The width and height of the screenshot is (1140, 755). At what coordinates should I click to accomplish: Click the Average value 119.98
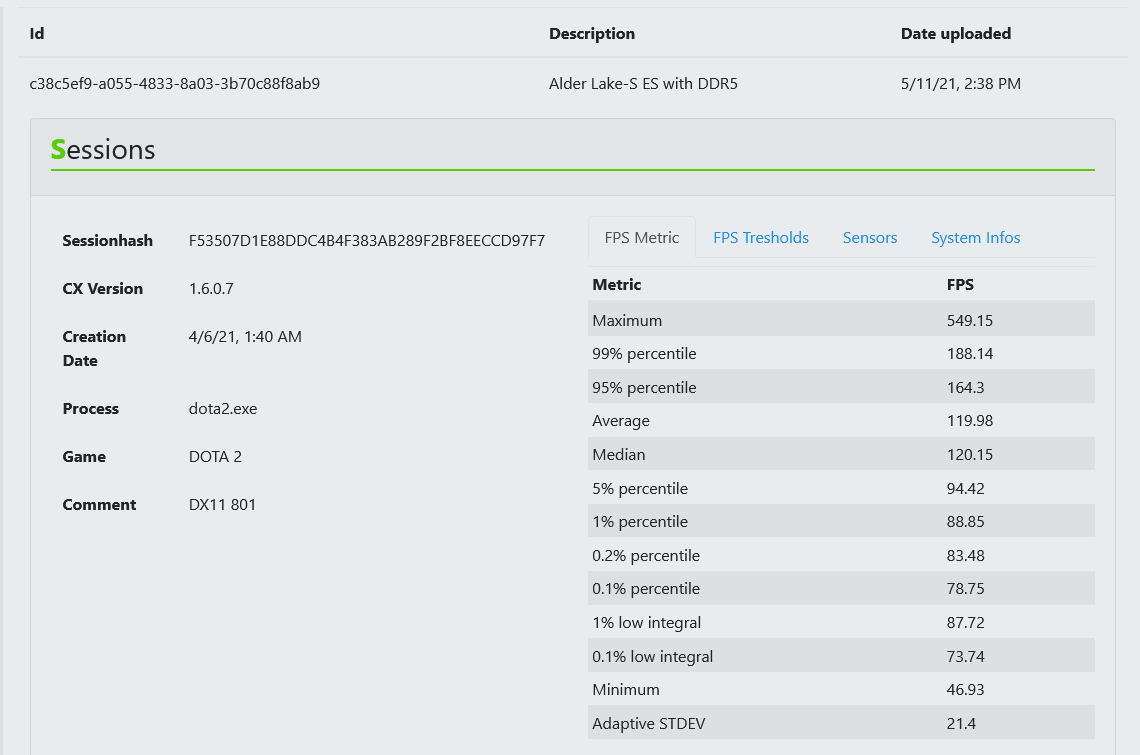coord(969,421)
